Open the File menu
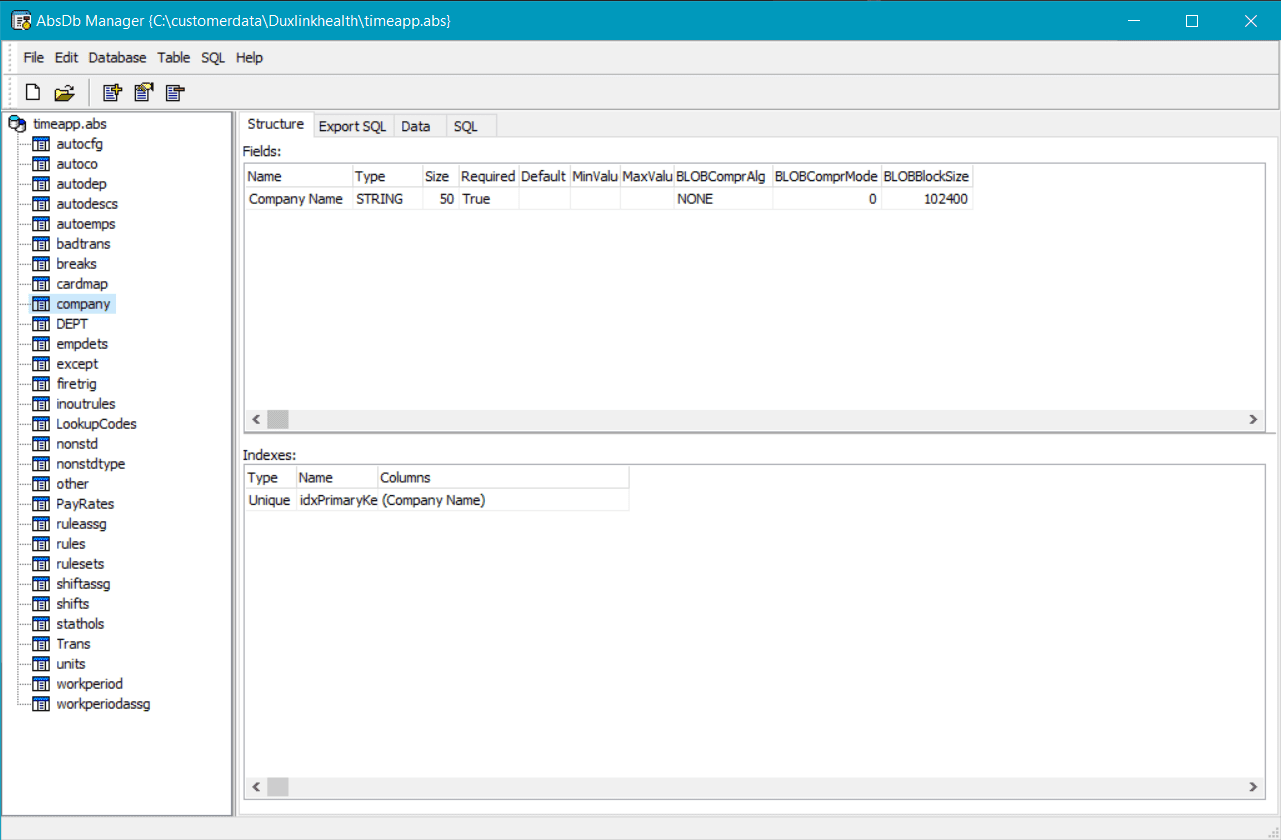The width and height of the screenshot is (1281, 840). (x=34, y=58)
